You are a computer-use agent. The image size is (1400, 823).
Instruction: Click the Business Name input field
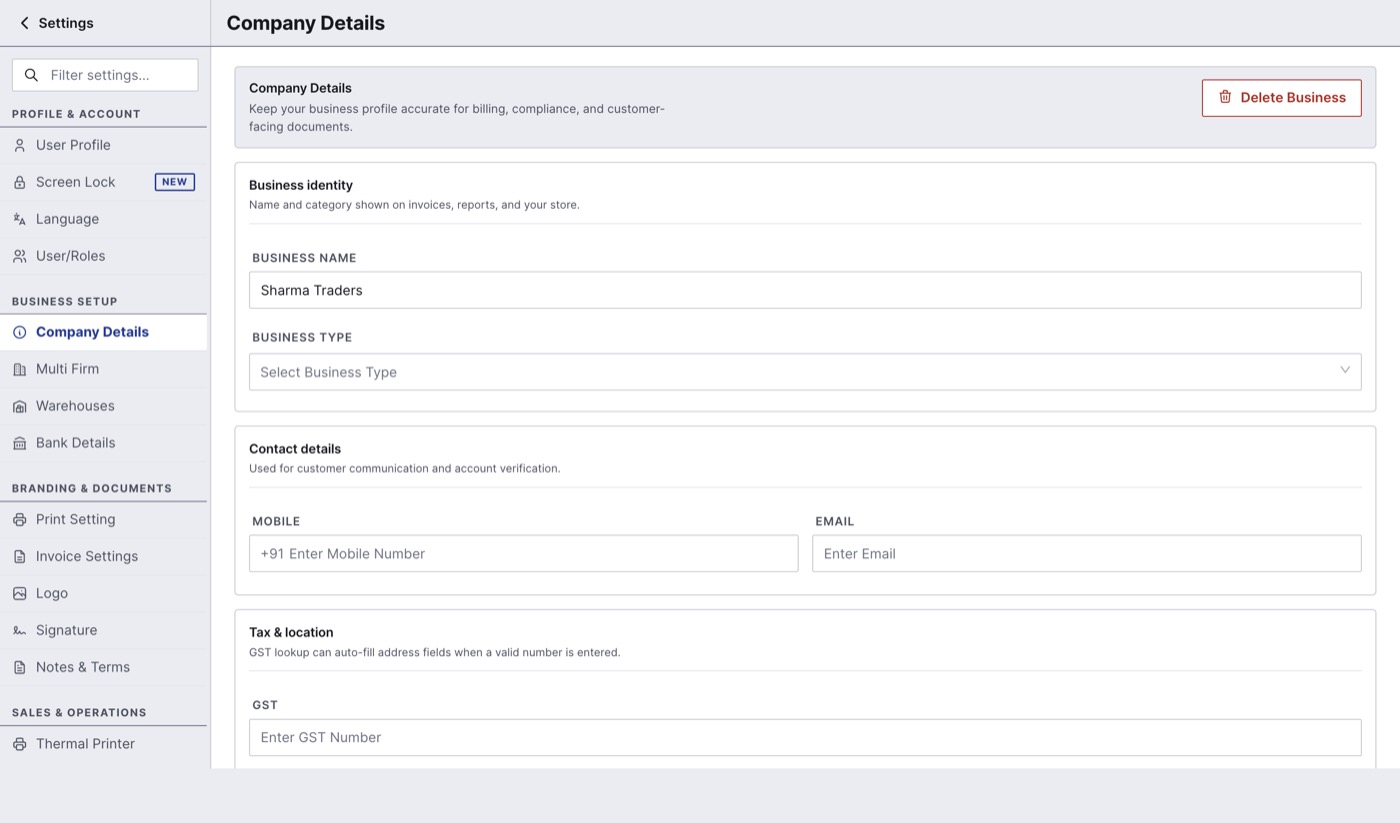click(x=805, y=290)
